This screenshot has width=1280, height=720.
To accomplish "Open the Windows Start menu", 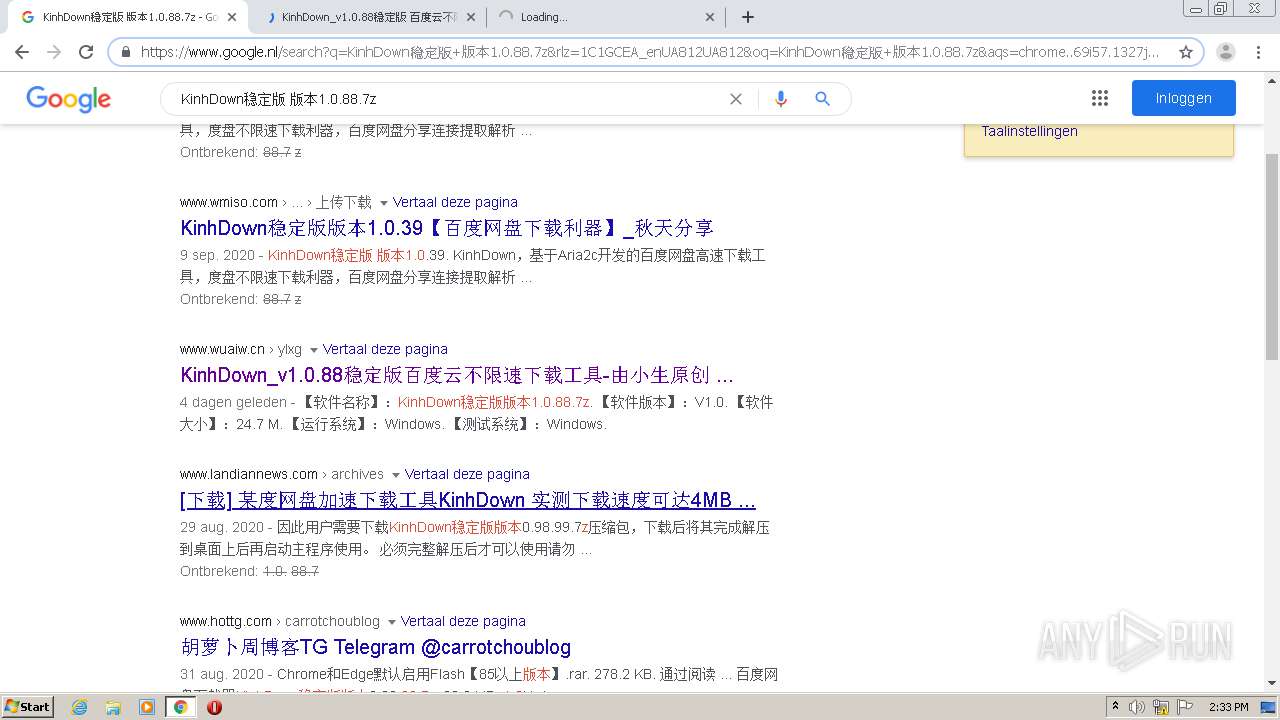I will [28, 707].
